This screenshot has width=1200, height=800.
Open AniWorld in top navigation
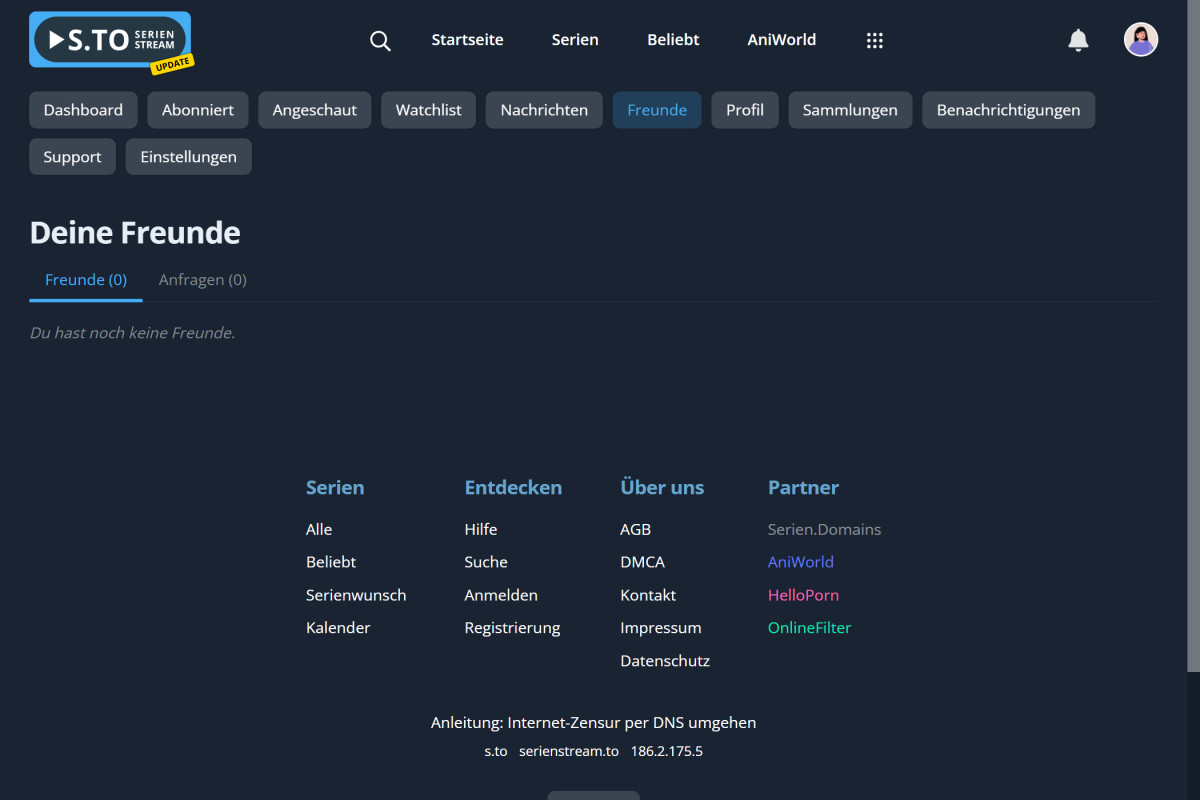tap(781, 40)
